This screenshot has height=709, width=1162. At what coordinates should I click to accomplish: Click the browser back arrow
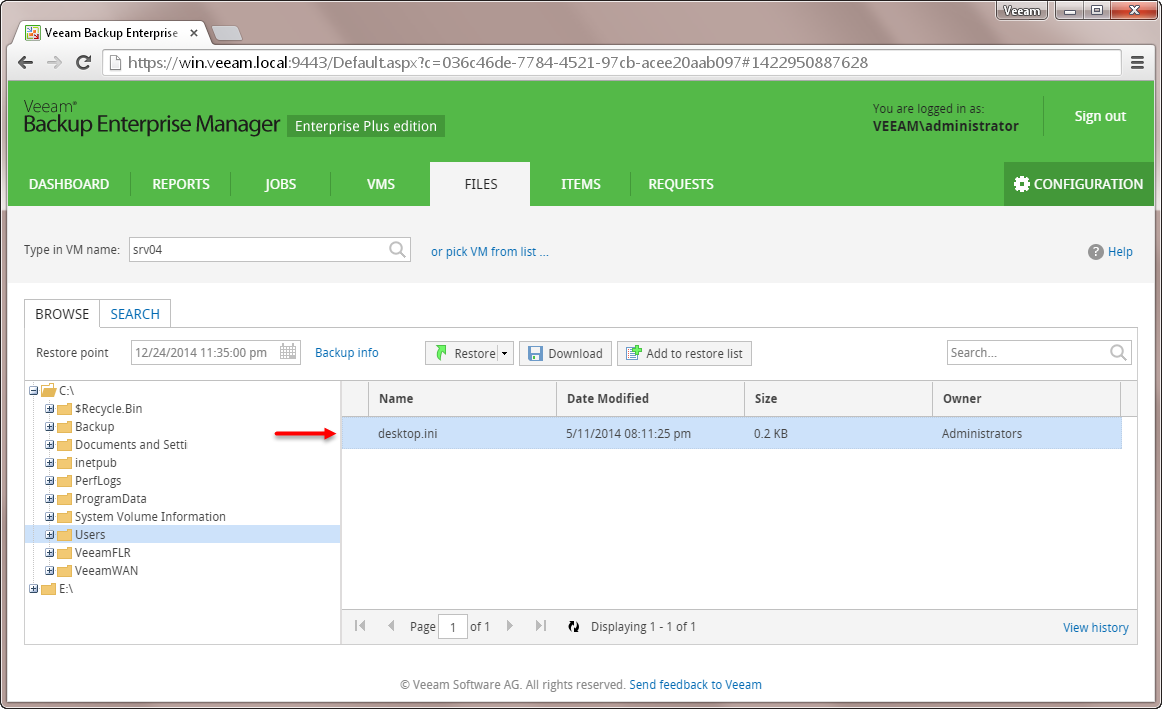click(26, 62)
